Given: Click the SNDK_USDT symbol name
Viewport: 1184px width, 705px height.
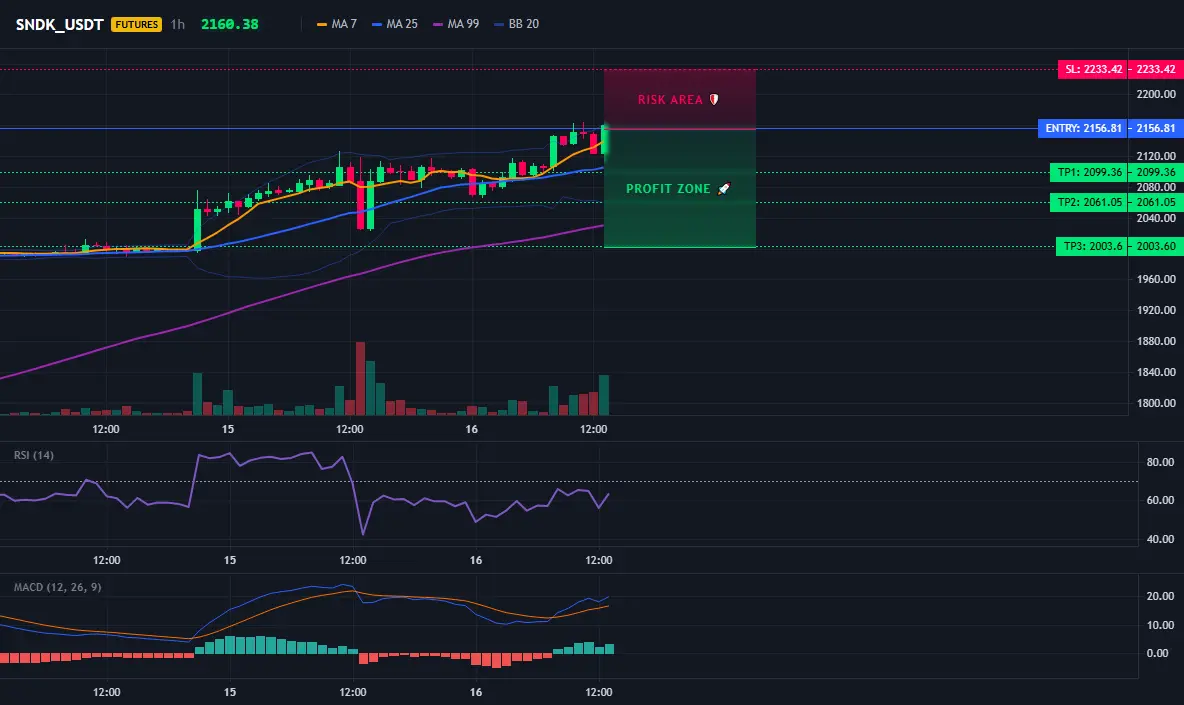Looking at the screenshot, I should click(x=59, y=24).
